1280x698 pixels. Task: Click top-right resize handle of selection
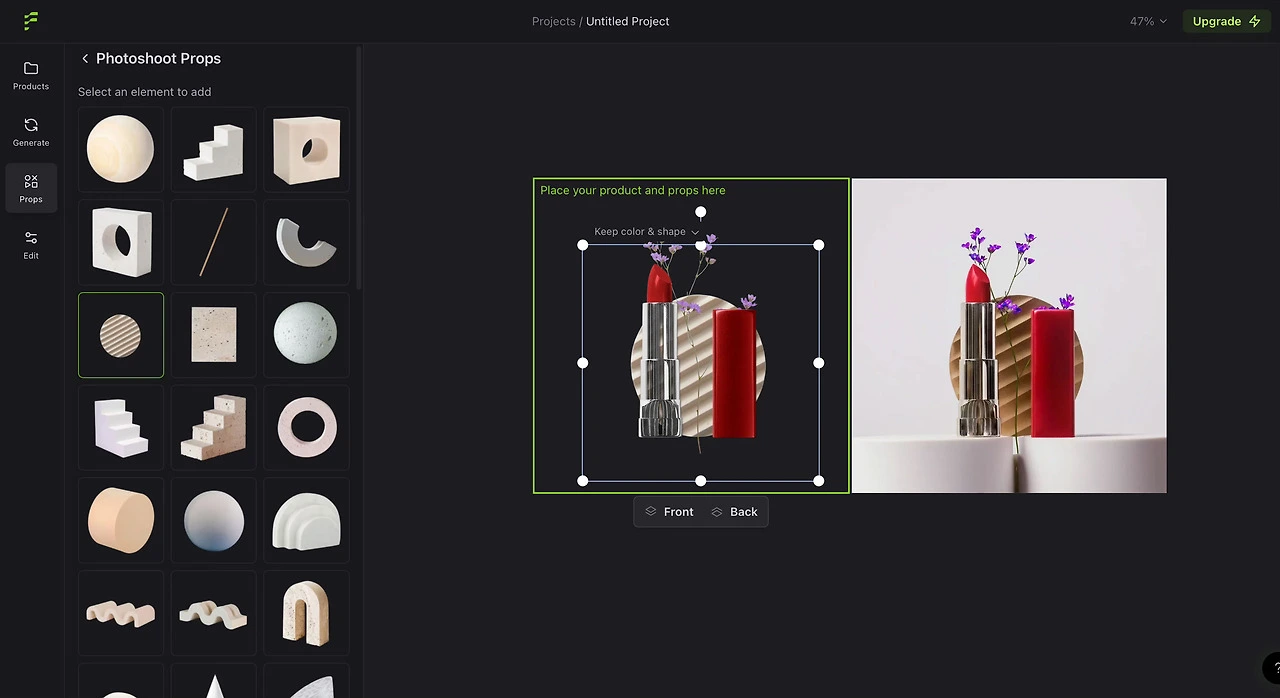click(819, 245)
